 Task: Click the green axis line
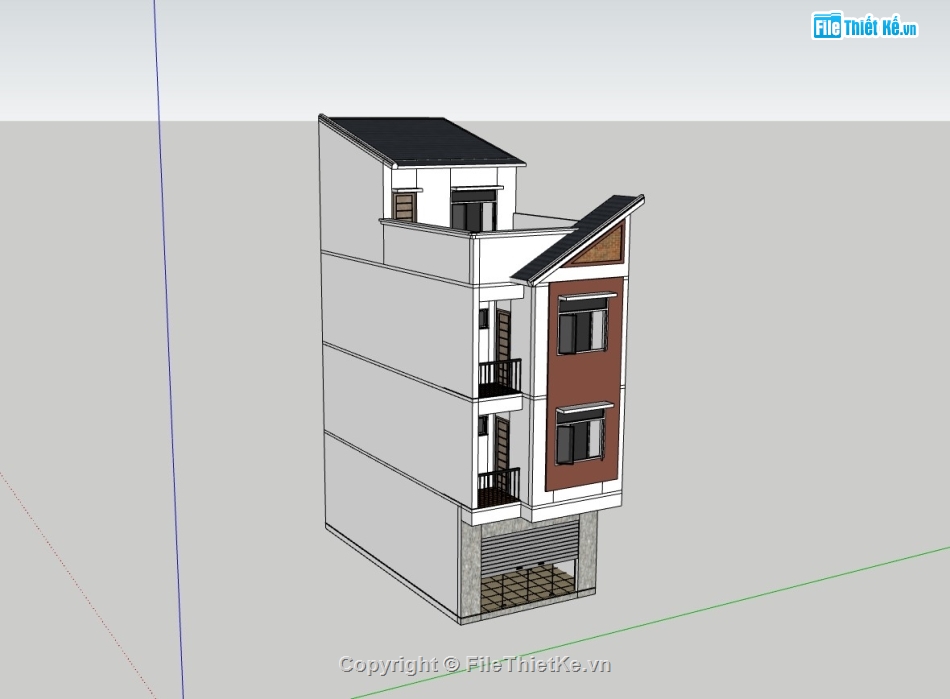[651, 623]
